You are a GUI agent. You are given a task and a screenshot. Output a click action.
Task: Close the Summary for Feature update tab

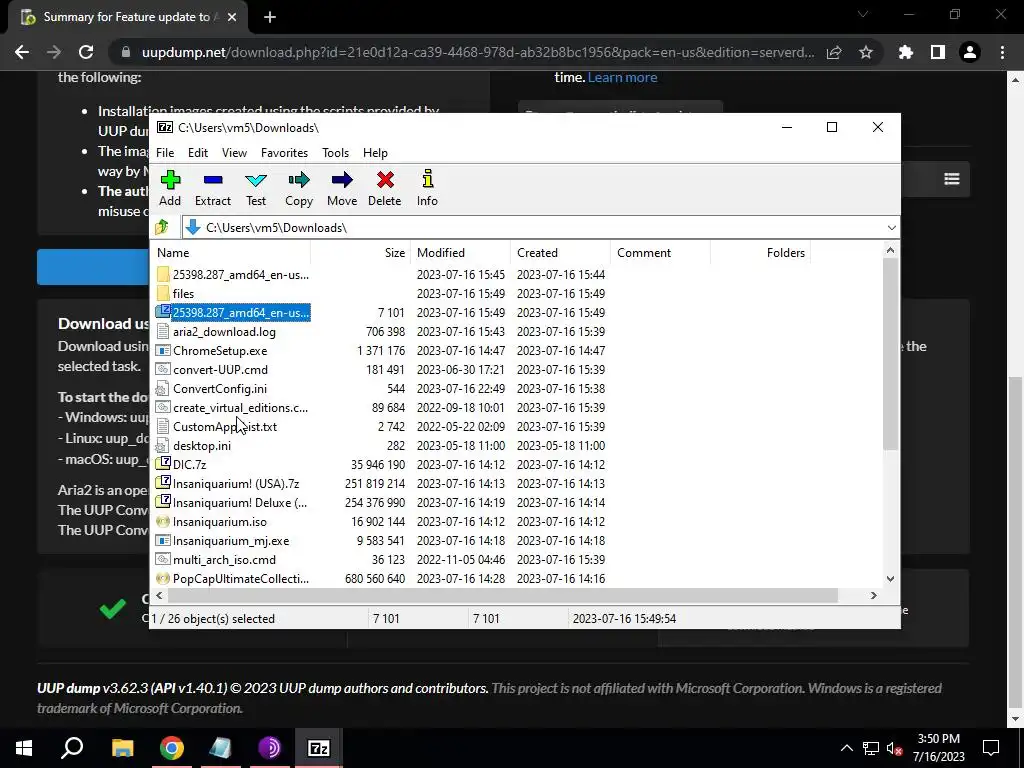(x=232, y=17)
